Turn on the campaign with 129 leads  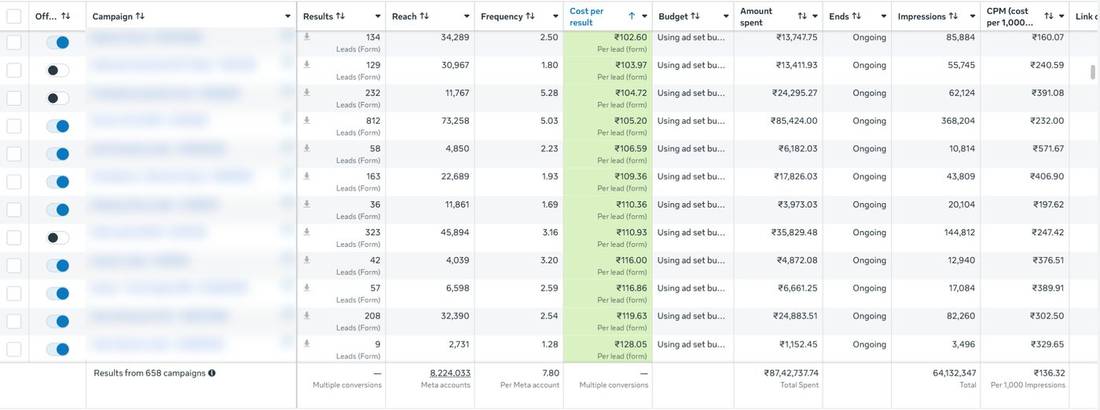pos(58,70)
